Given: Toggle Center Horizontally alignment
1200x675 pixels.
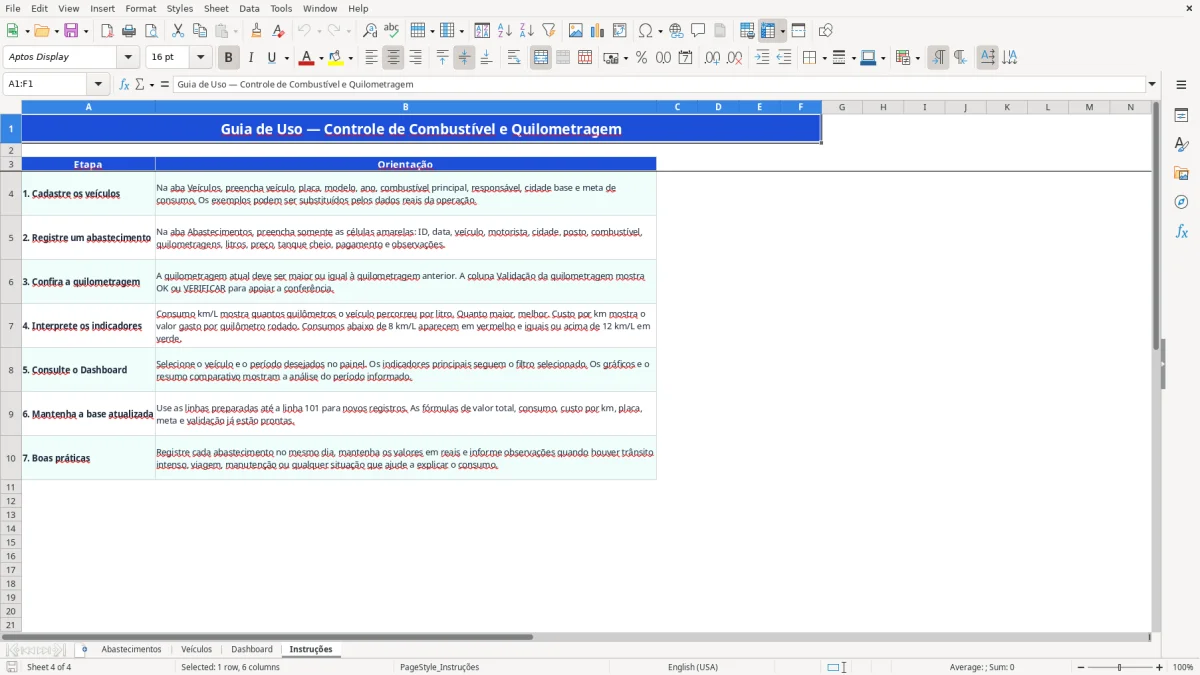Looking at the screenshot, I should [393, 58].
